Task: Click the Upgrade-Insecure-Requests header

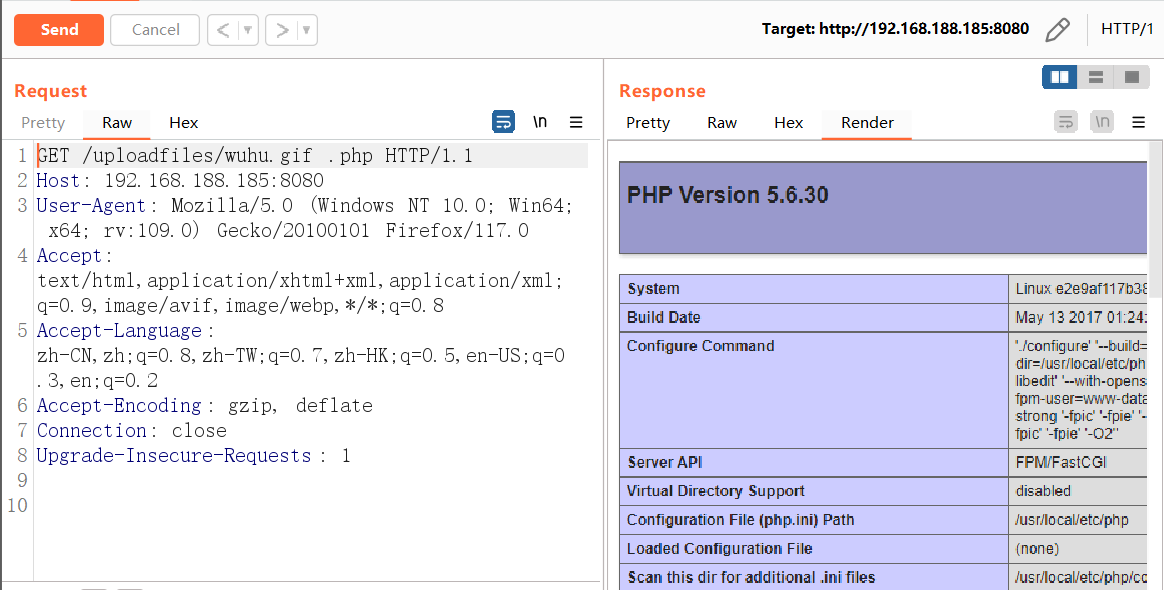Action: click(x=193, y=456)
